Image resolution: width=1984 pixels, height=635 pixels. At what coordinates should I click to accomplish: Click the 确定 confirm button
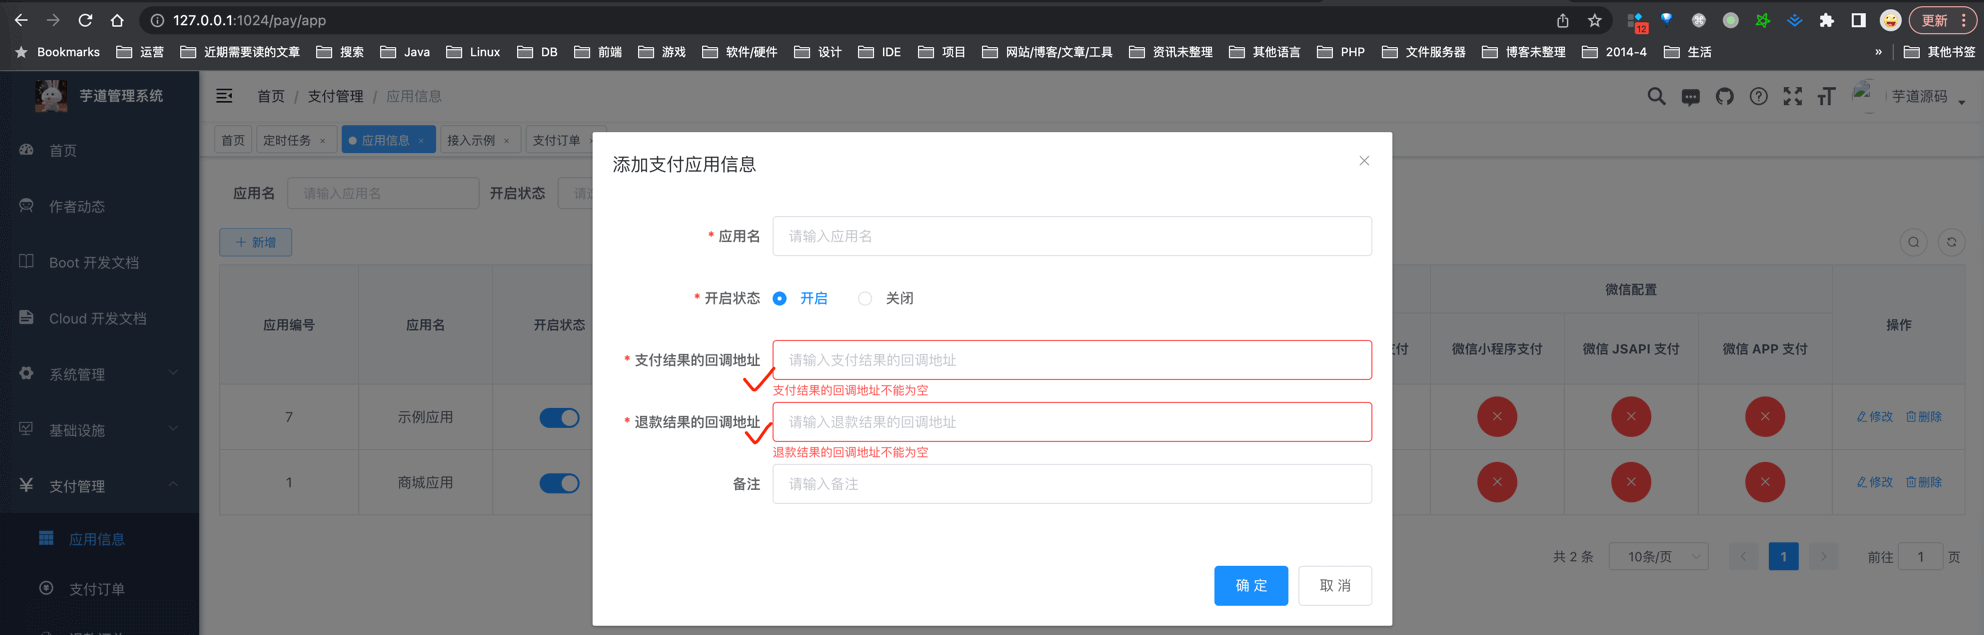1250,586
